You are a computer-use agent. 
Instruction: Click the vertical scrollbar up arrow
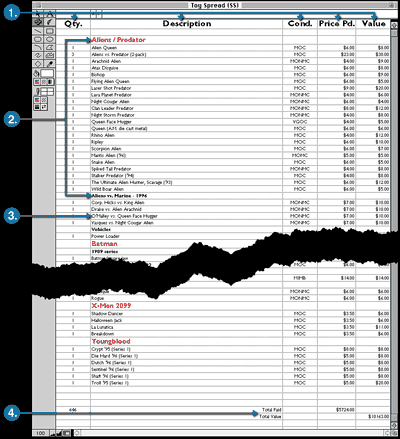[394, 26]
